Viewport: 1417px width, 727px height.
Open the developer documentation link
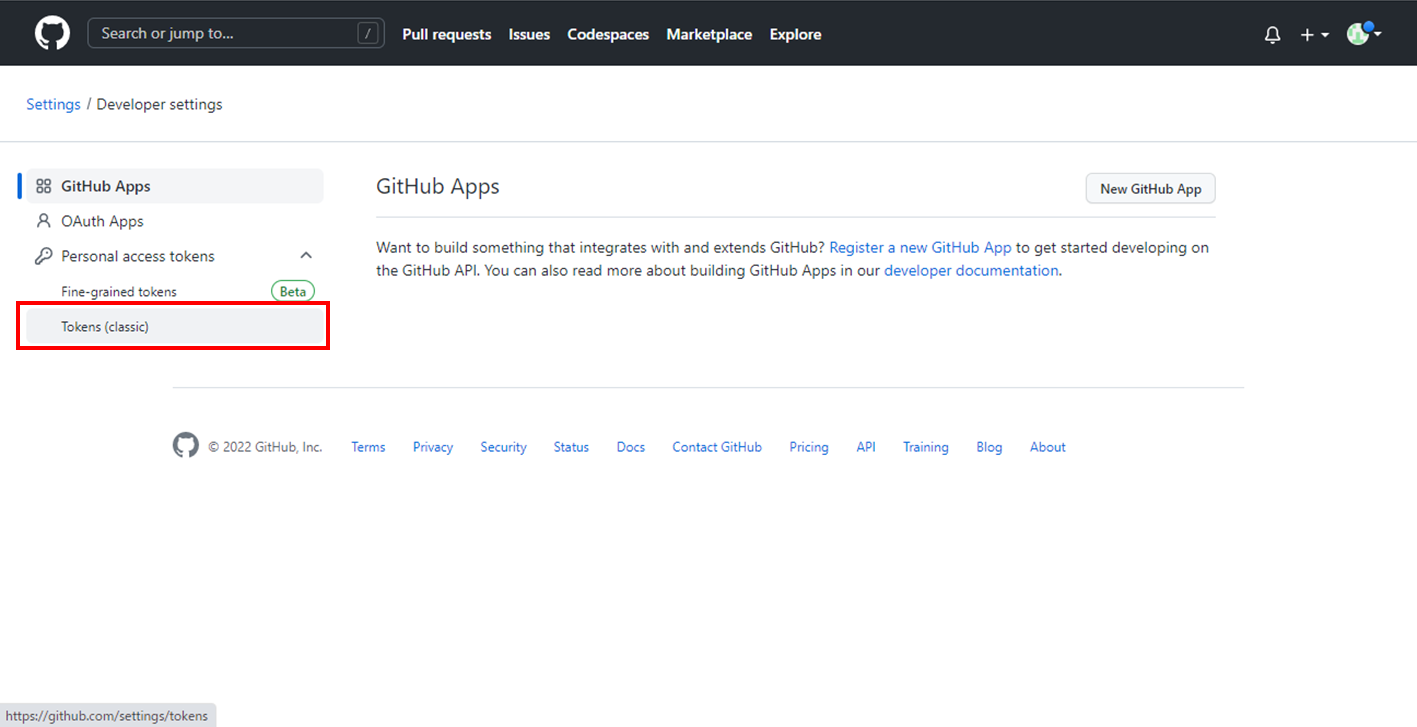[971, 270]
